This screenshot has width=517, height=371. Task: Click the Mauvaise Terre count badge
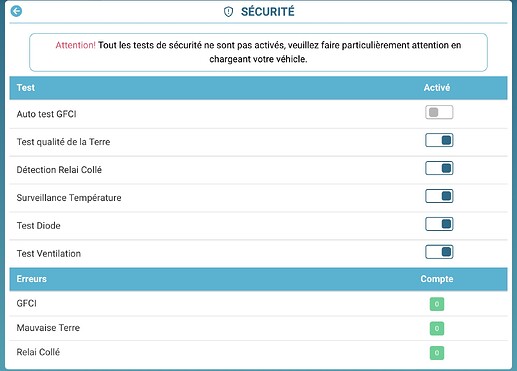[x=437, y=328]
